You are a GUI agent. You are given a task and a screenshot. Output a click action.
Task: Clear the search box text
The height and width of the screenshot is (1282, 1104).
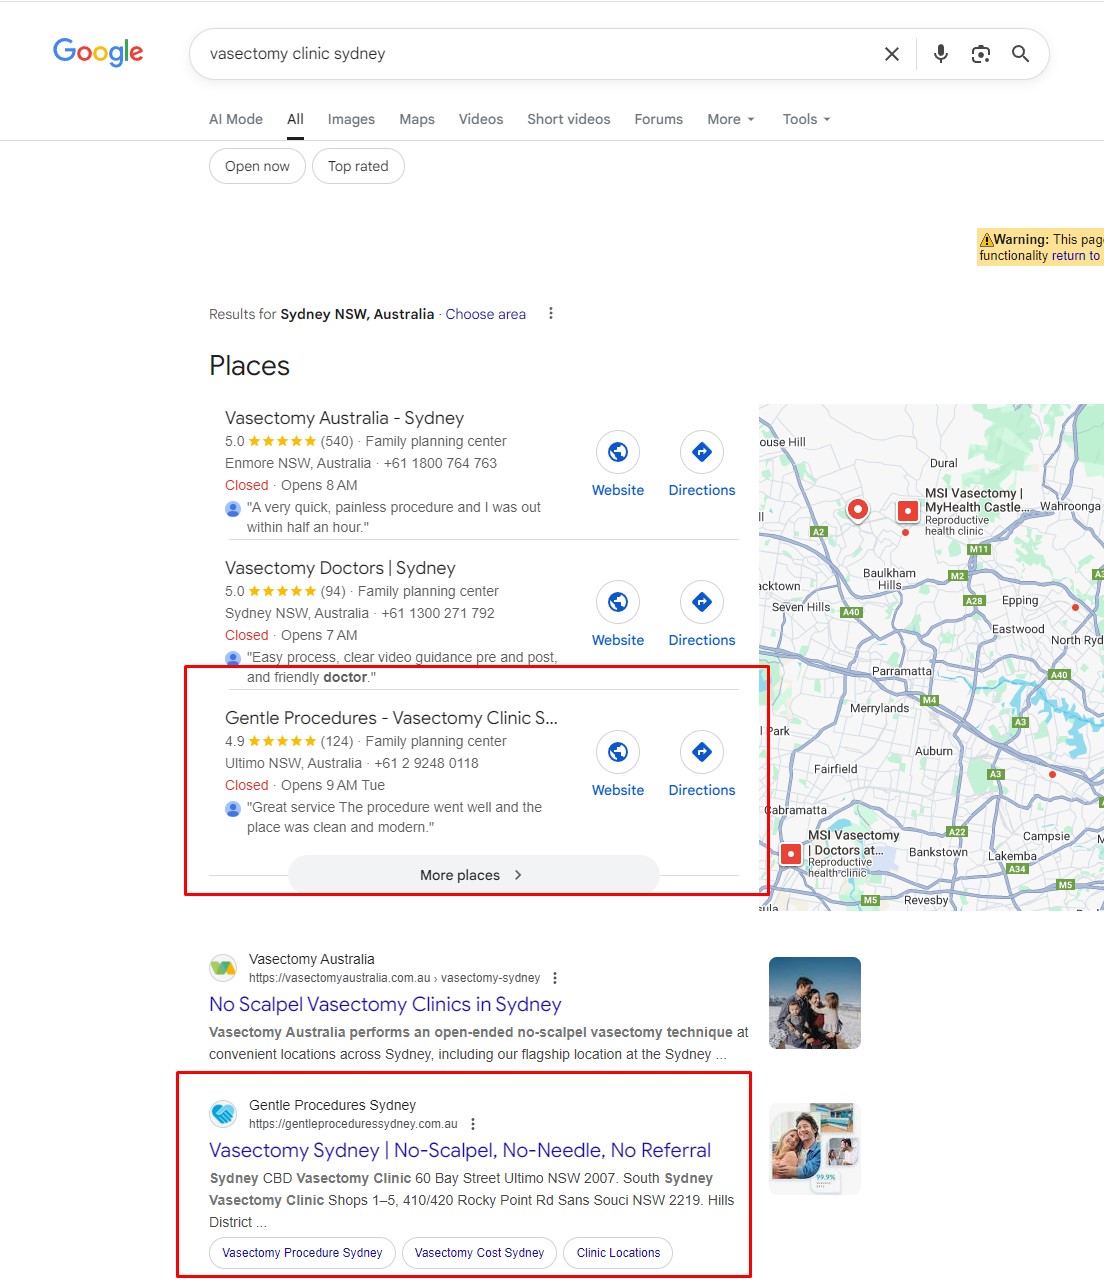click(x=892, y=54)
